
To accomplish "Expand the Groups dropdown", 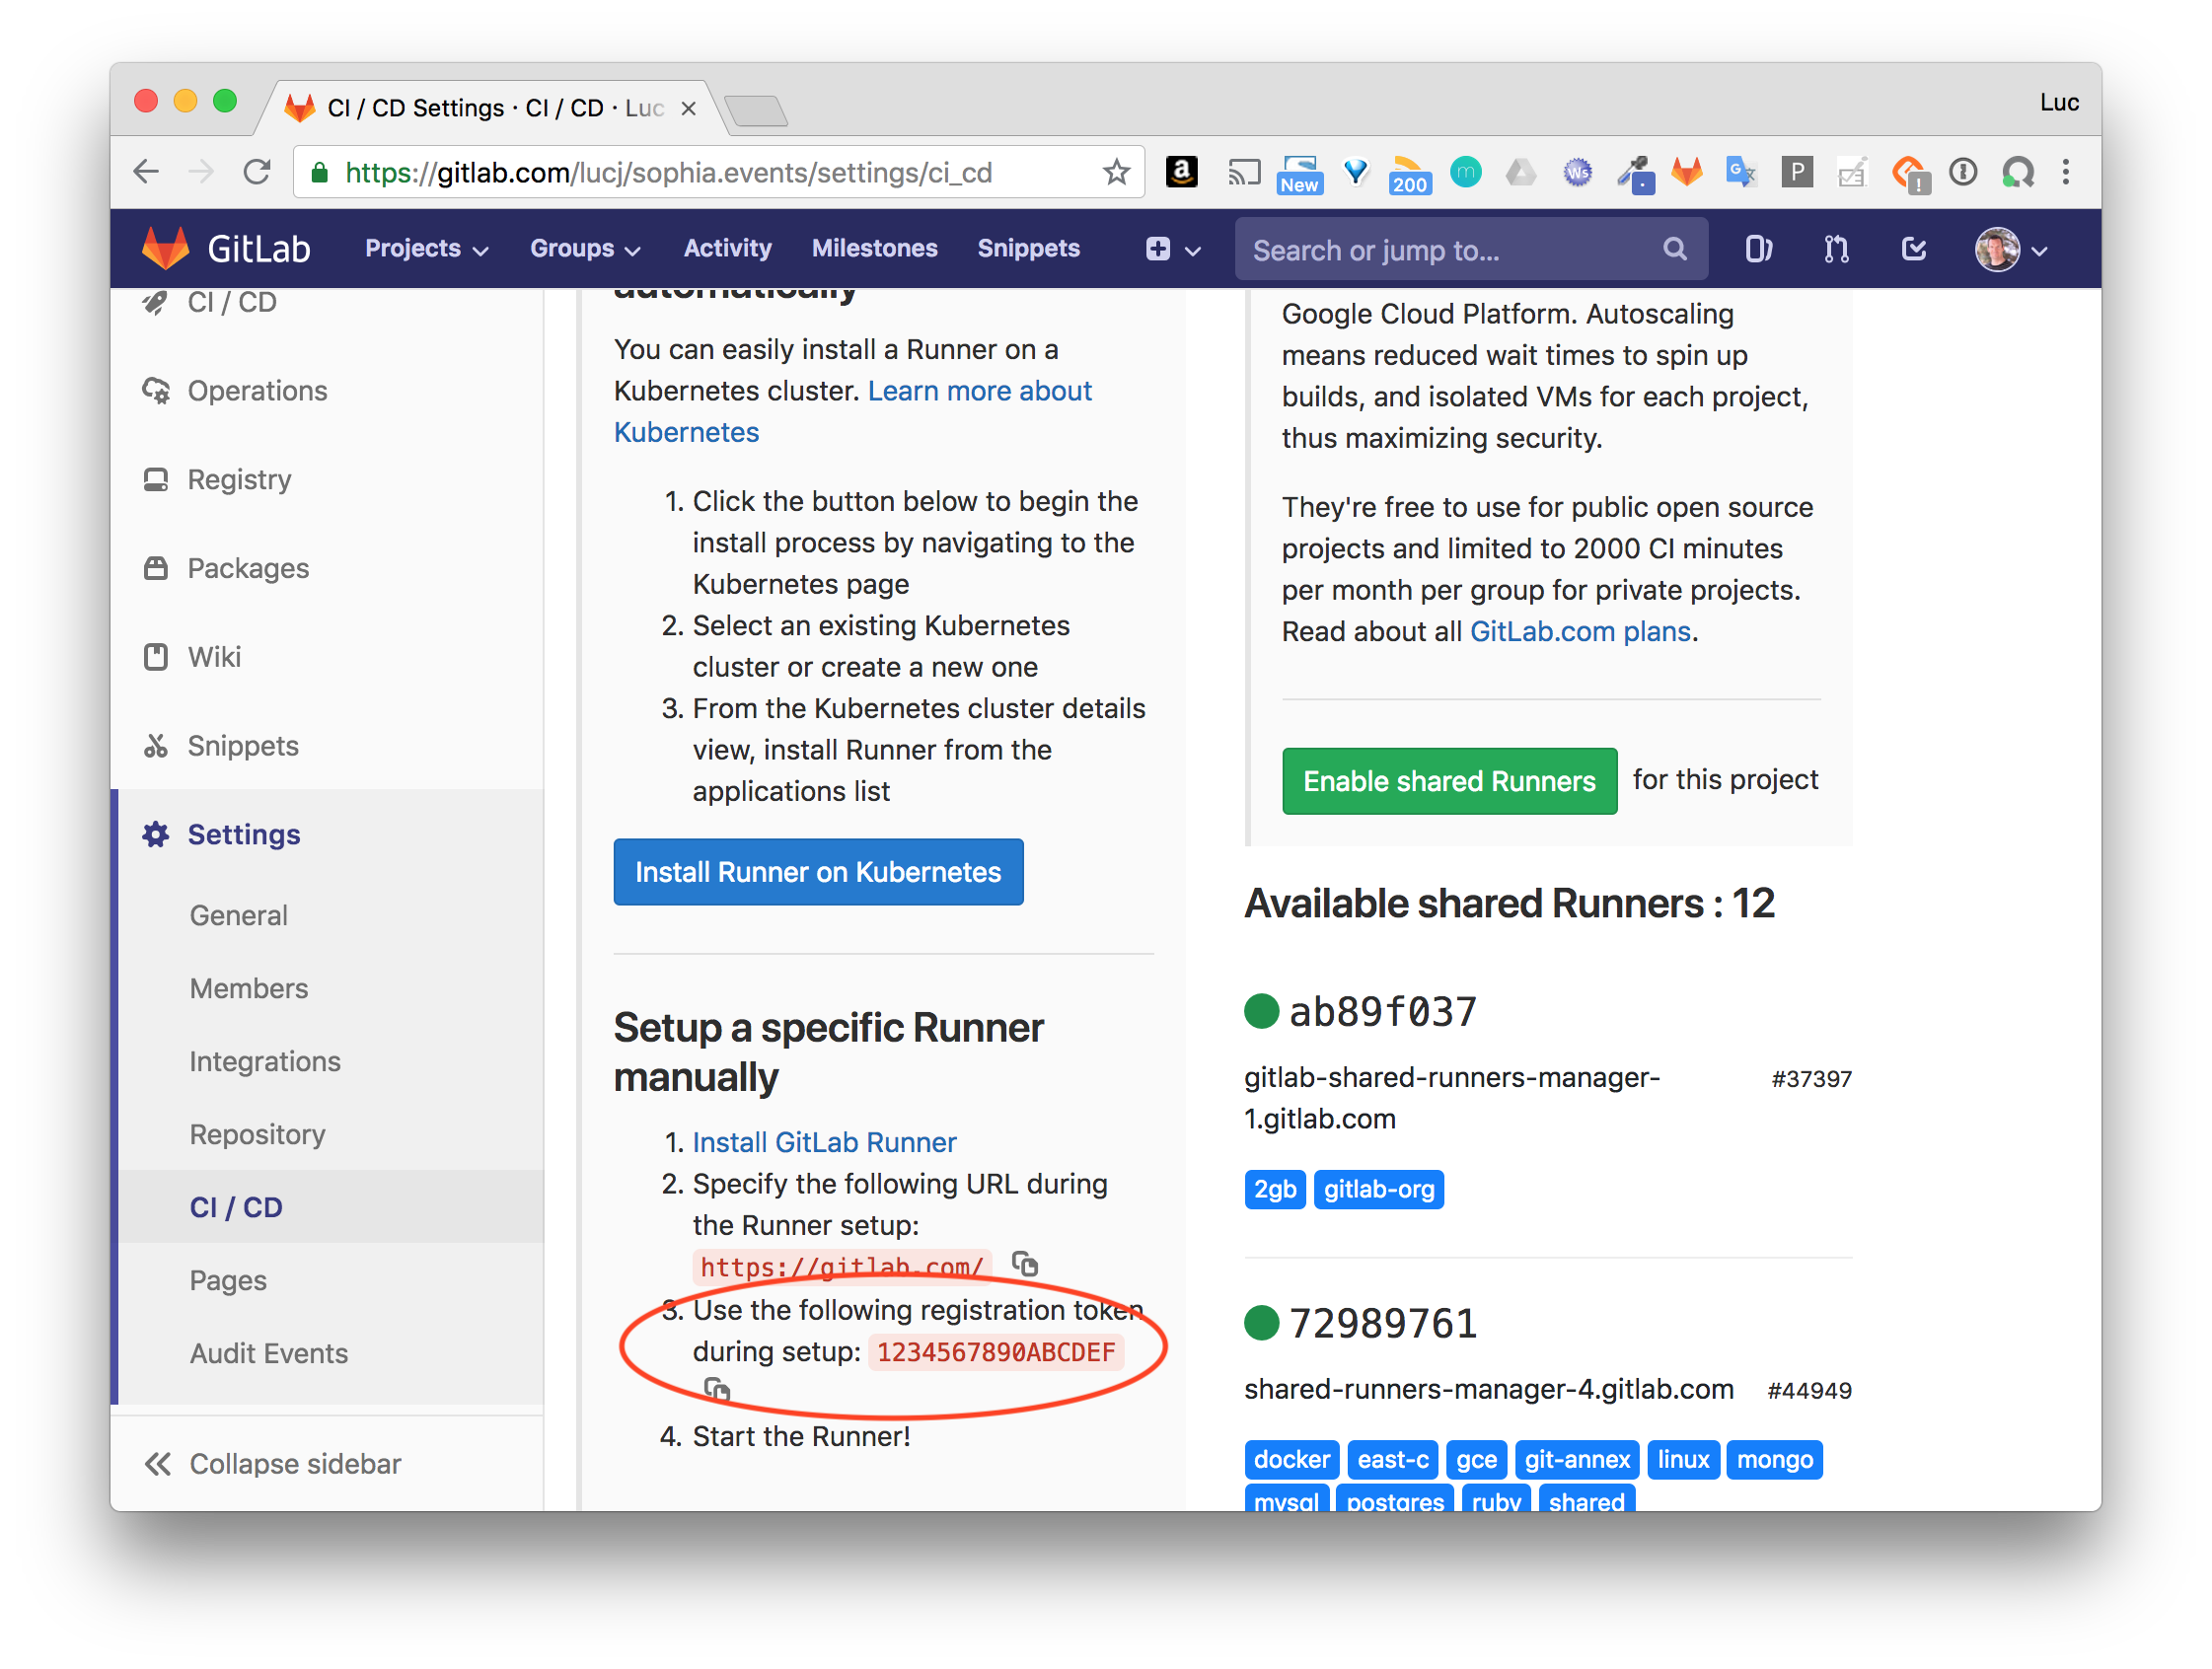I will point(584,249).
